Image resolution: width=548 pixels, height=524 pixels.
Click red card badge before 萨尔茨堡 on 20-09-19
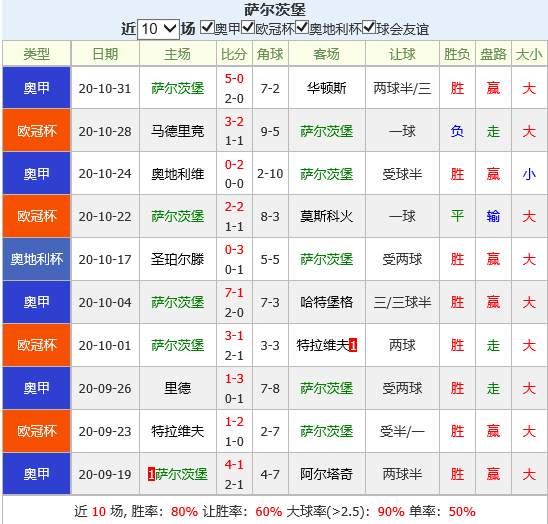click(x=151, y=474)
